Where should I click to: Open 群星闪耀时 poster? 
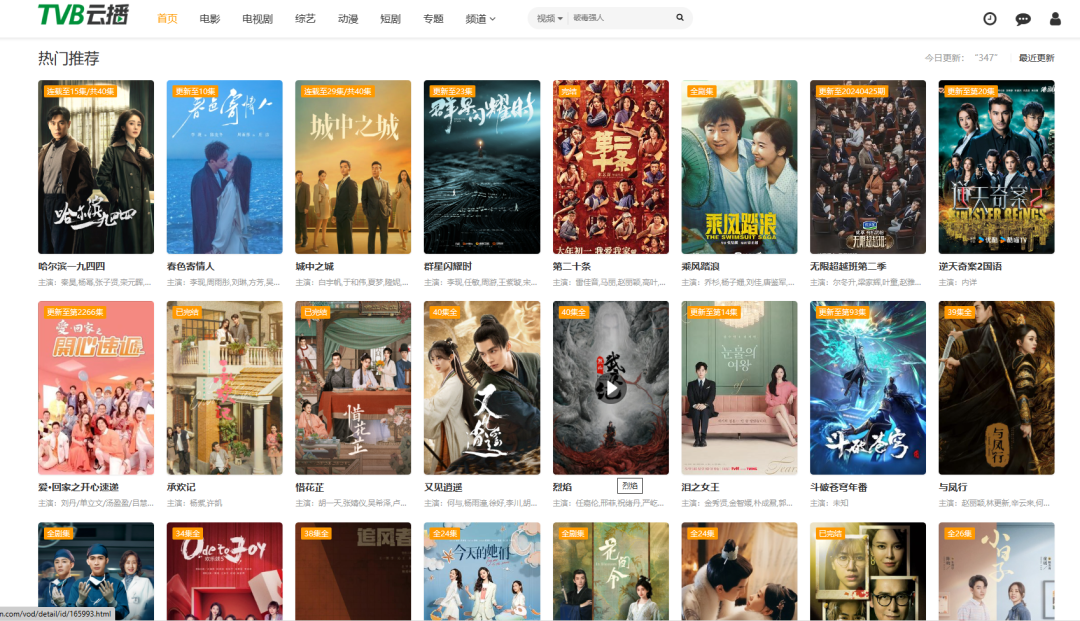[482, 167]
